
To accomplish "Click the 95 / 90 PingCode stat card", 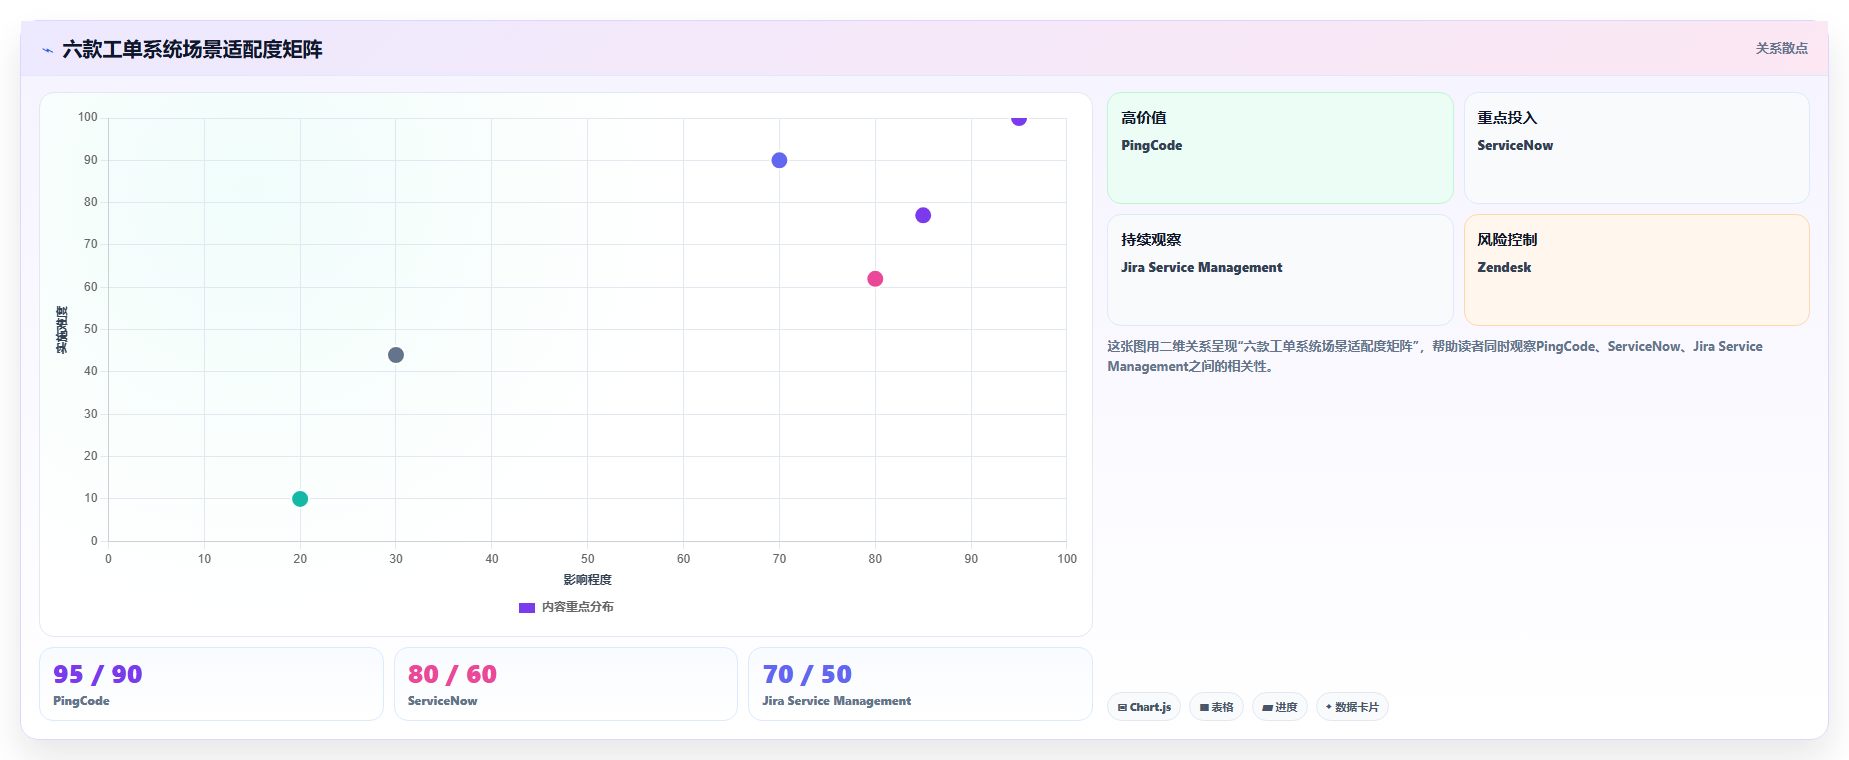I will 211,684.
